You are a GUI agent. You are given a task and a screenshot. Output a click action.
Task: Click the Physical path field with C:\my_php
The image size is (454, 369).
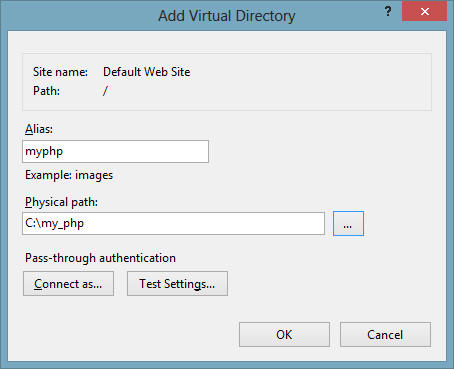pos(173,223)
